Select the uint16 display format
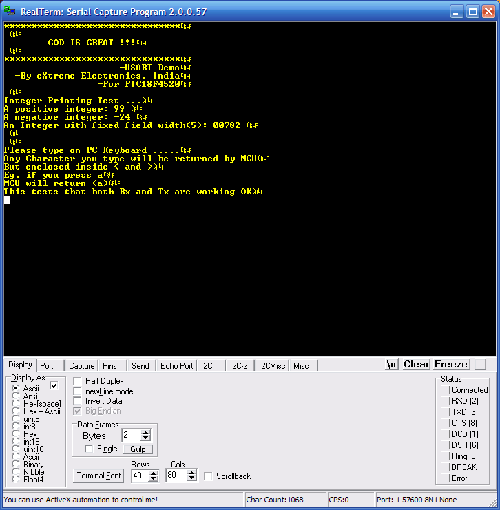The height and width of the screenshot is (510, 500). coord(16,449)
